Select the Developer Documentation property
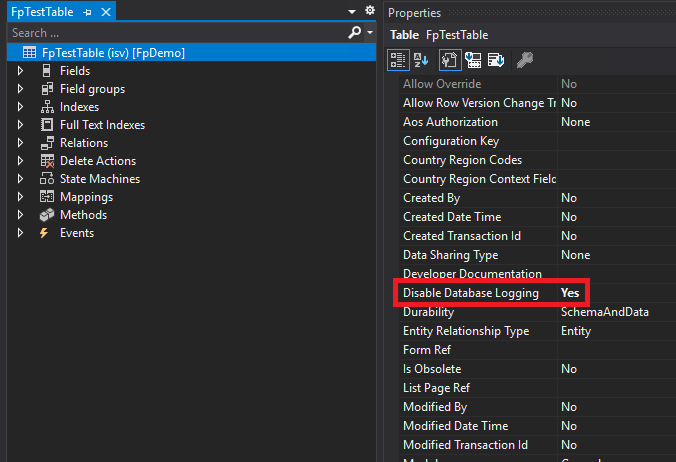The image size is (676, 462). 472,274
